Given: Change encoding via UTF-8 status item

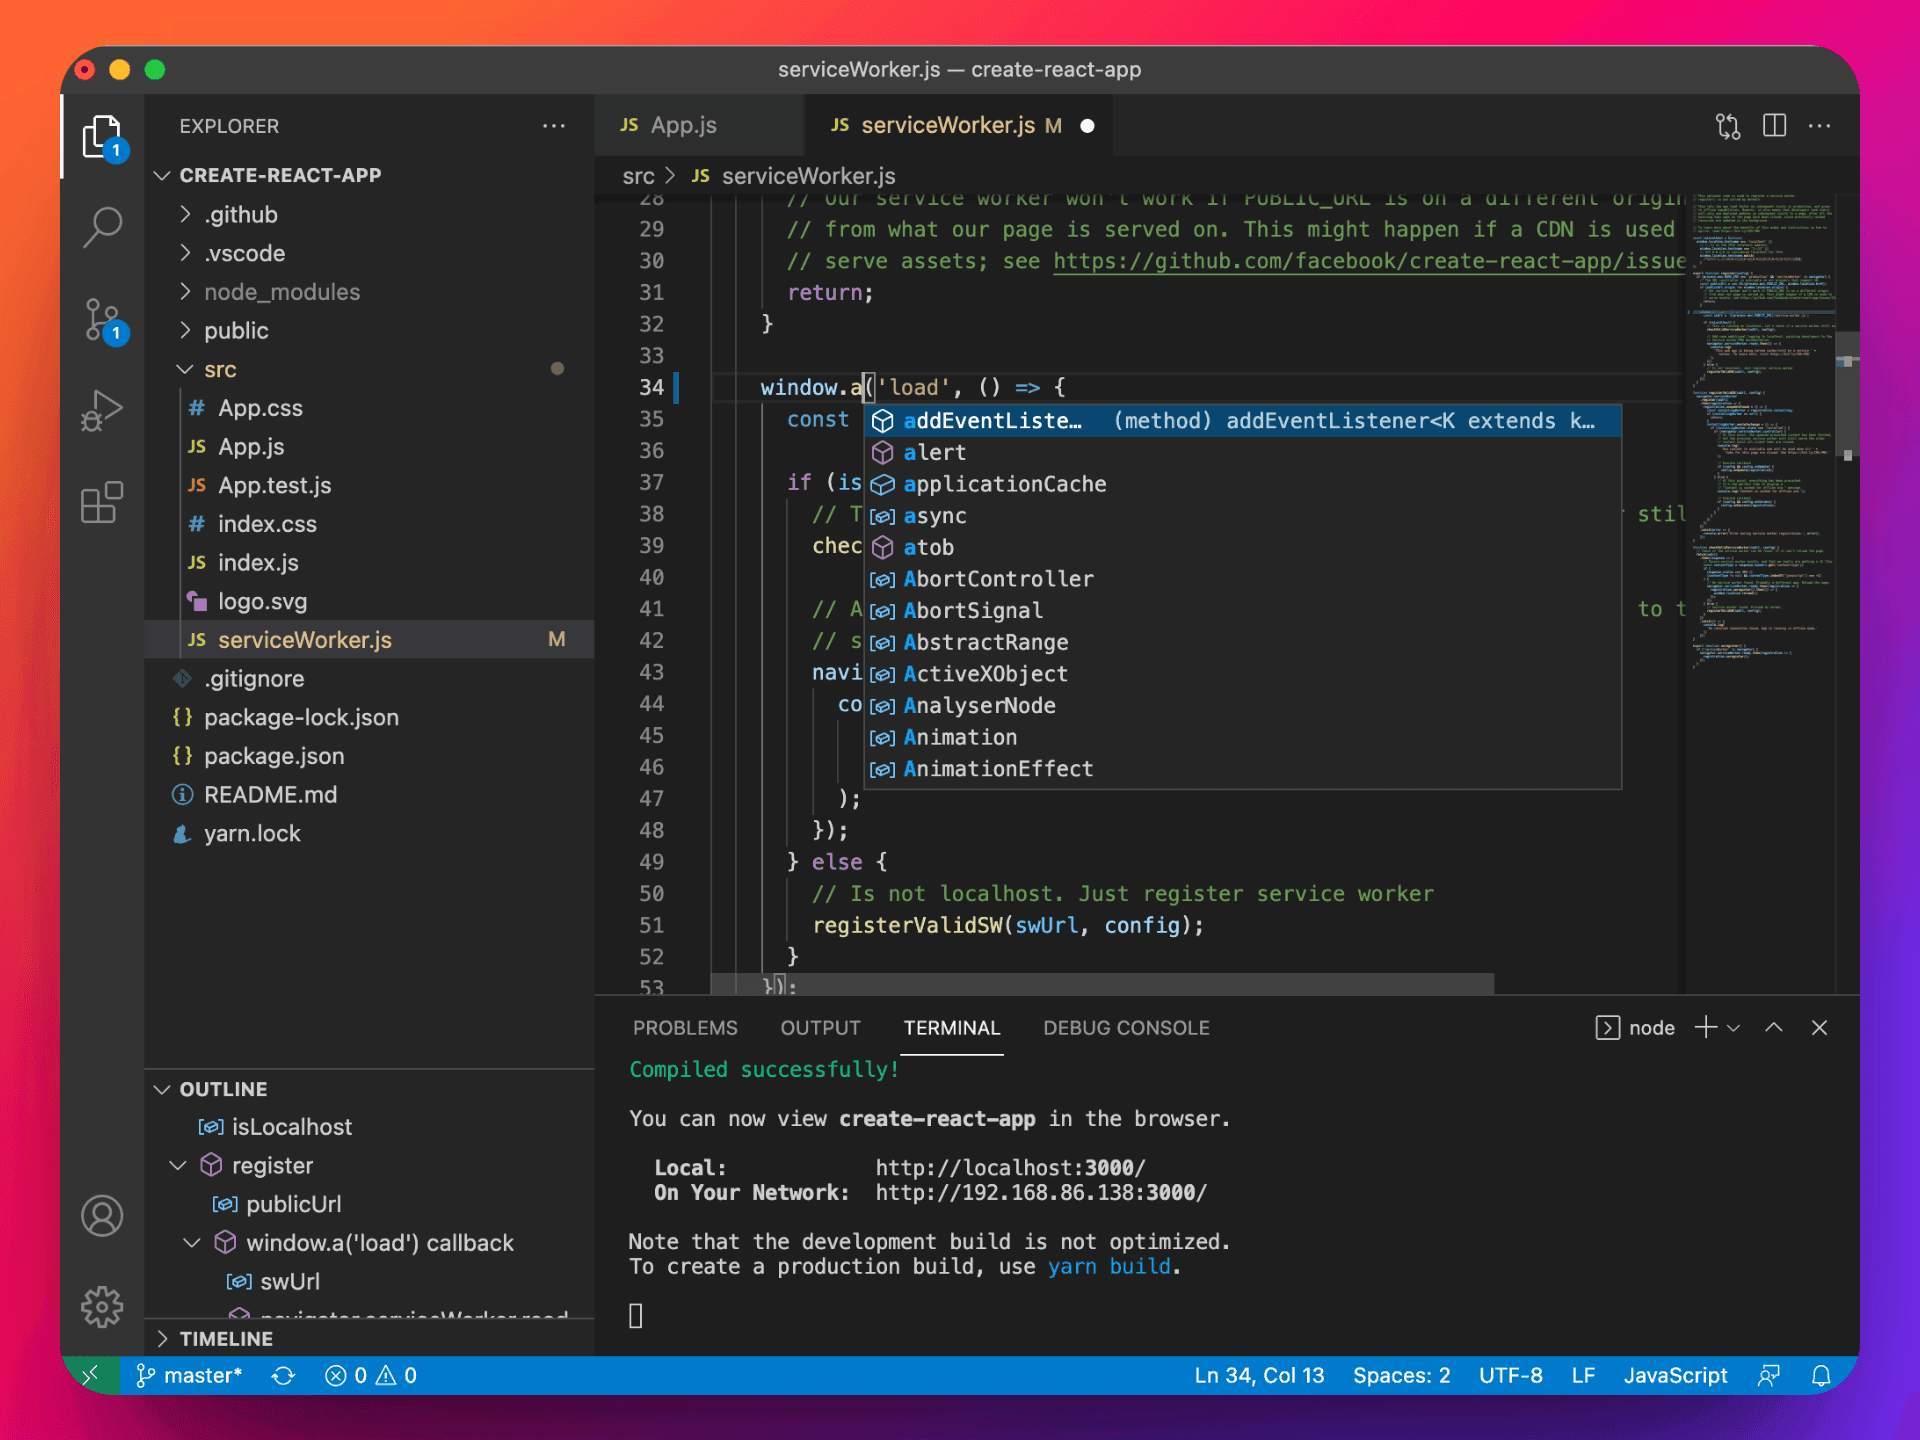Looking at the screenshot, I should click(1511, 1376).
